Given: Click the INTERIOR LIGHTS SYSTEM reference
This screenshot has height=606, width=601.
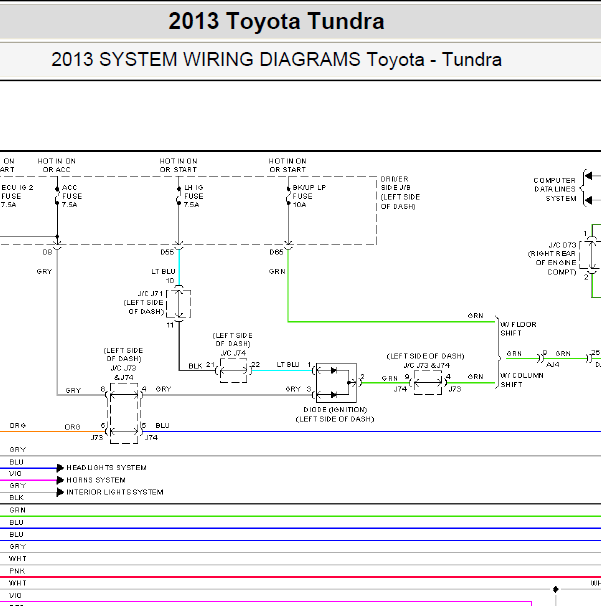Looking at the screenshot, I should pyautogui.click(x=115, y=492).
